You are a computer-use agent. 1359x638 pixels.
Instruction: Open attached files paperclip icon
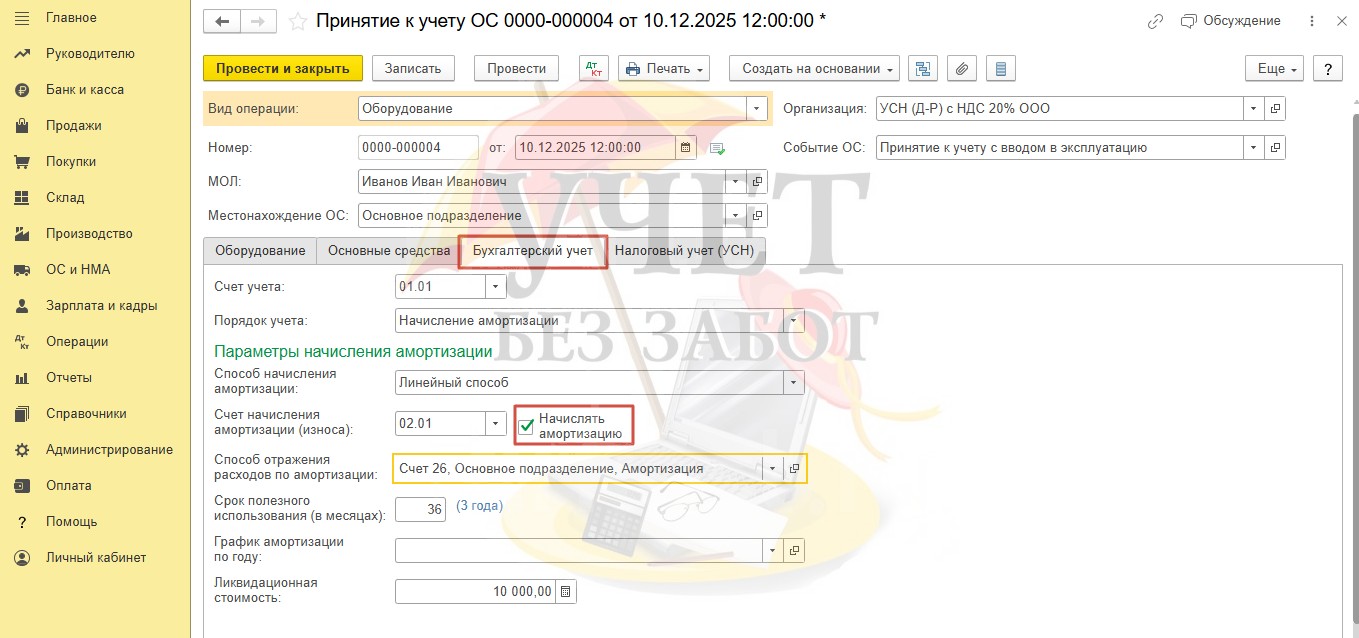[x=962, y=68]
